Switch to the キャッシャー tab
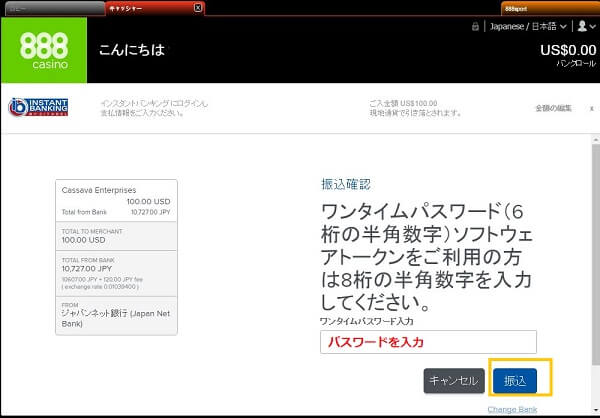 coord(150,7)
